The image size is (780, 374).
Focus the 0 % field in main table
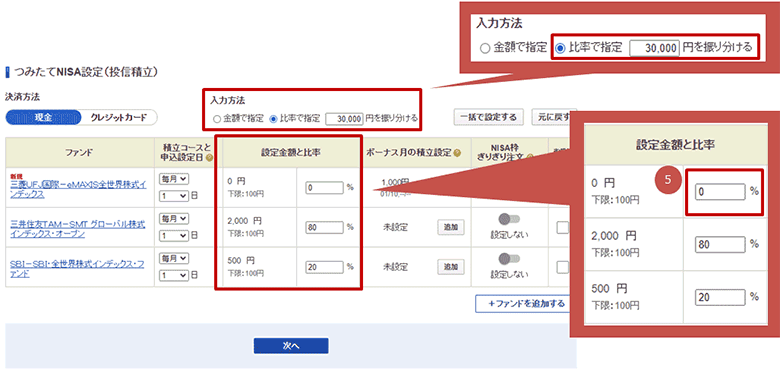325,187
